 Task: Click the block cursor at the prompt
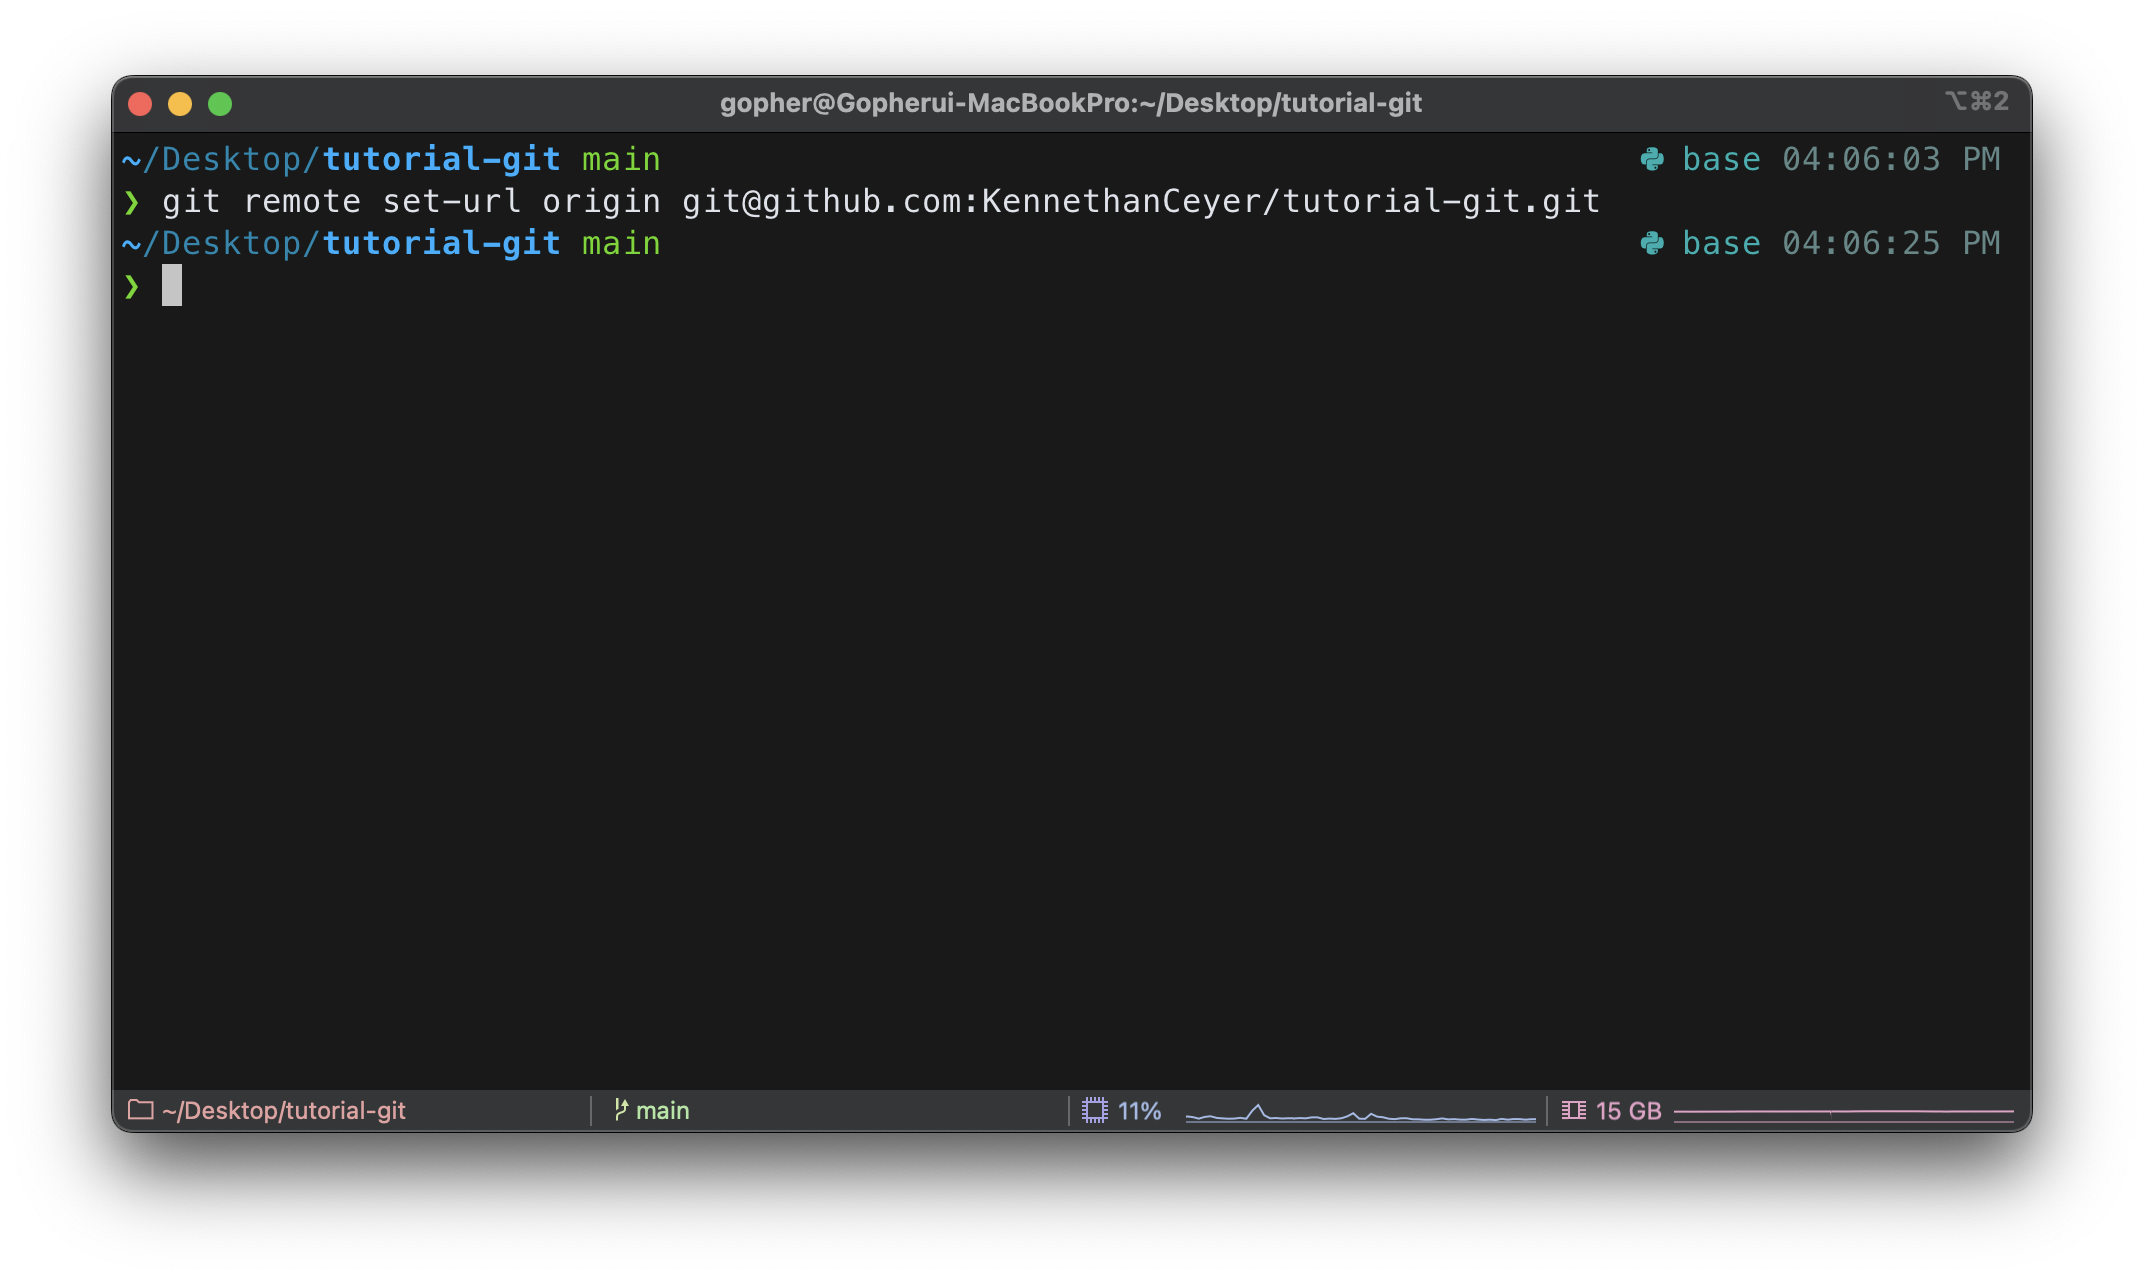(172, 285)
